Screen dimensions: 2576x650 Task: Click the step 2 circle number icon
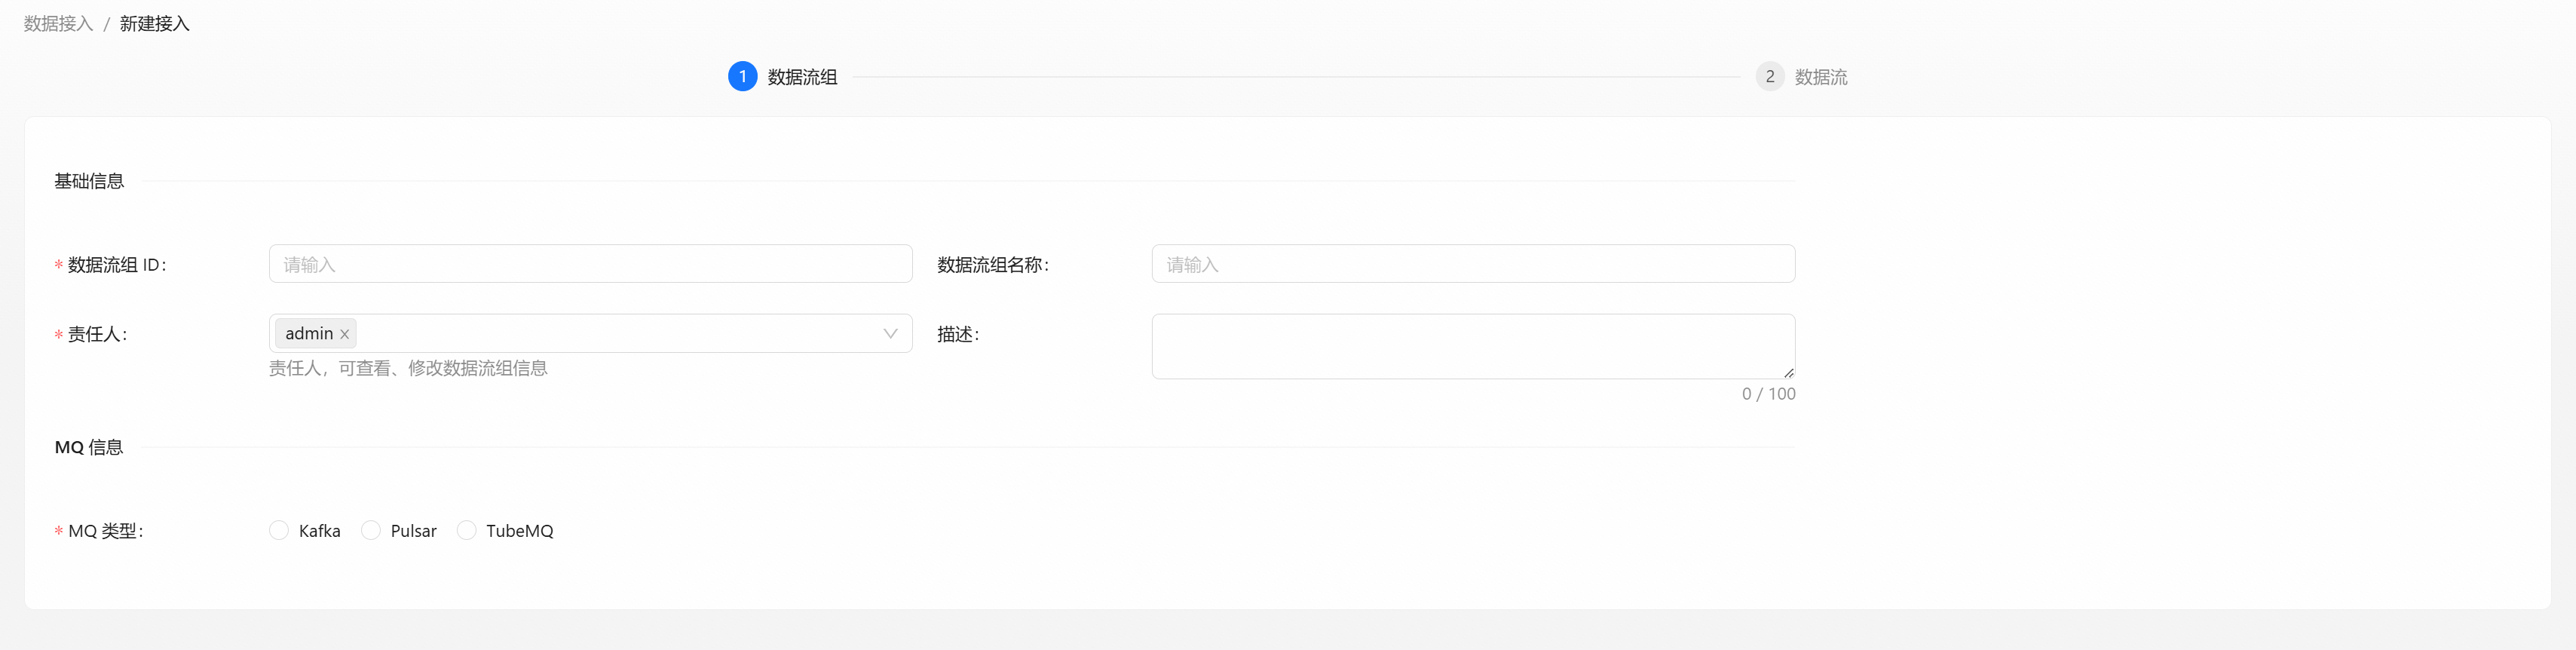[x=1769, y=77]
